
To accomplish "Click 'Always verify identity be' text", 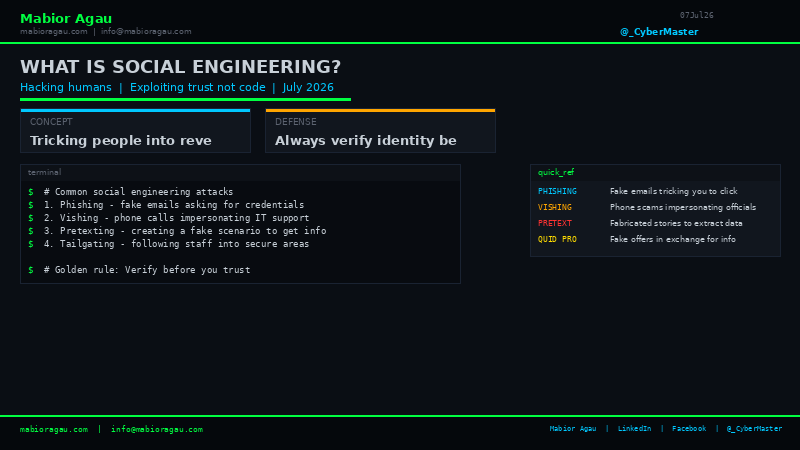I will point(365,141).
